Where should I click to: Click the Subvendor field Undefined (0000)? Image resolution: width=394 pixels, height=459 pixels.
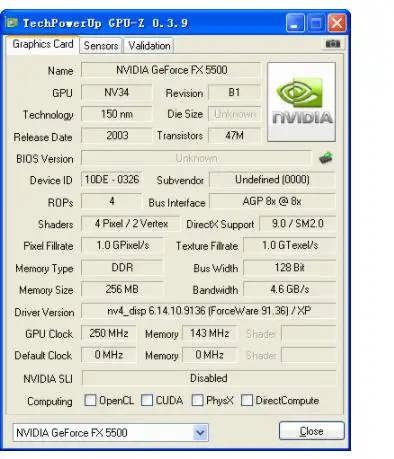(x=272, y=180)
